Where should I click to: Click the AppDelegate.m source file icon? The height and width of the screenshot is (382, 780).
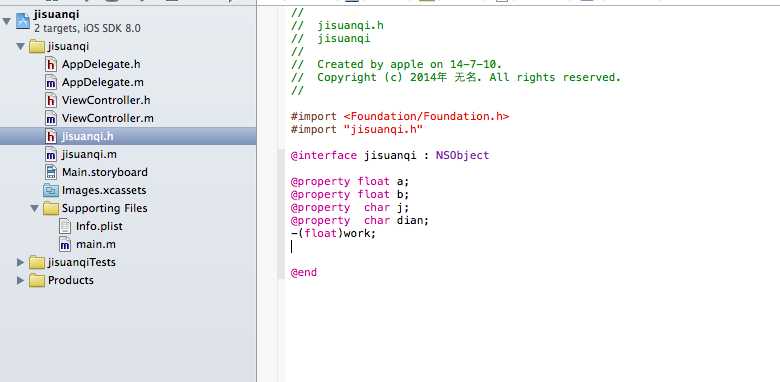(x=51, y=83)
